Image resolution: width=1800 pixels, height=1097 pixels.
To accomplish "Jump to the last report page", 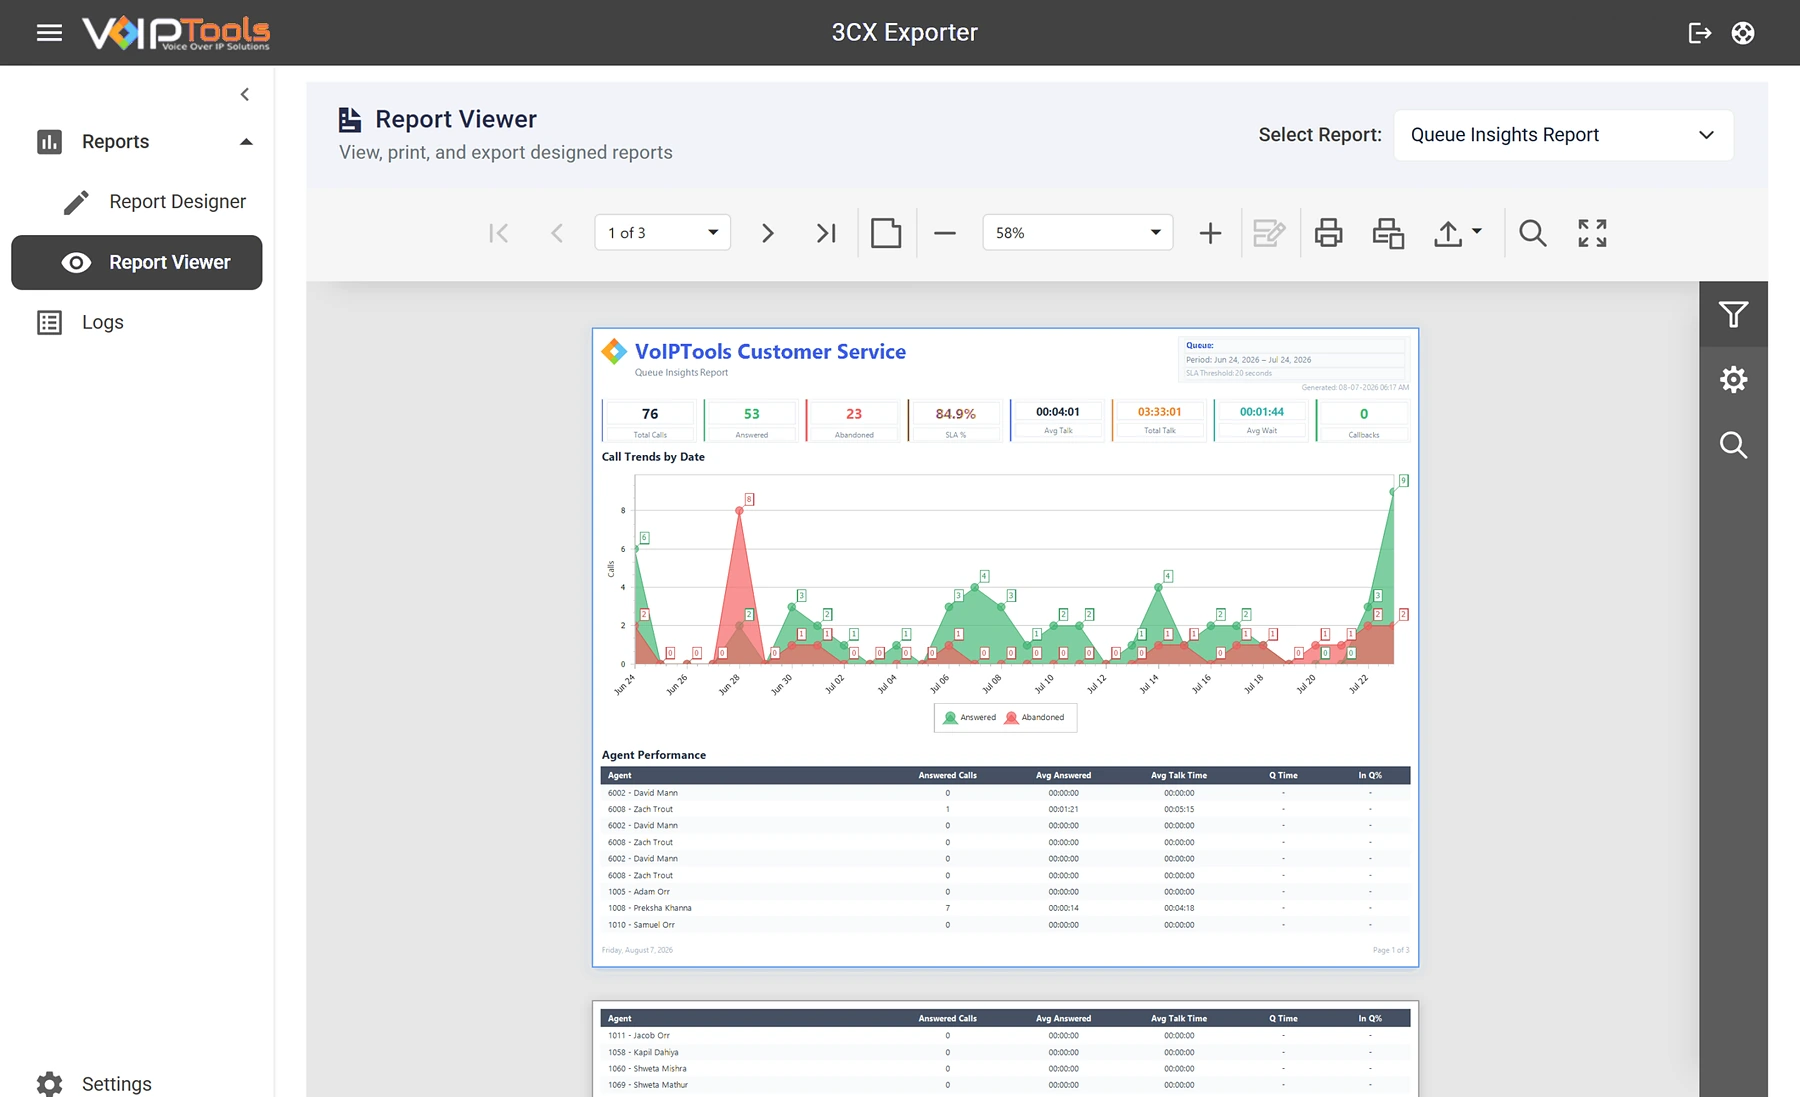I will coord(825,233).
